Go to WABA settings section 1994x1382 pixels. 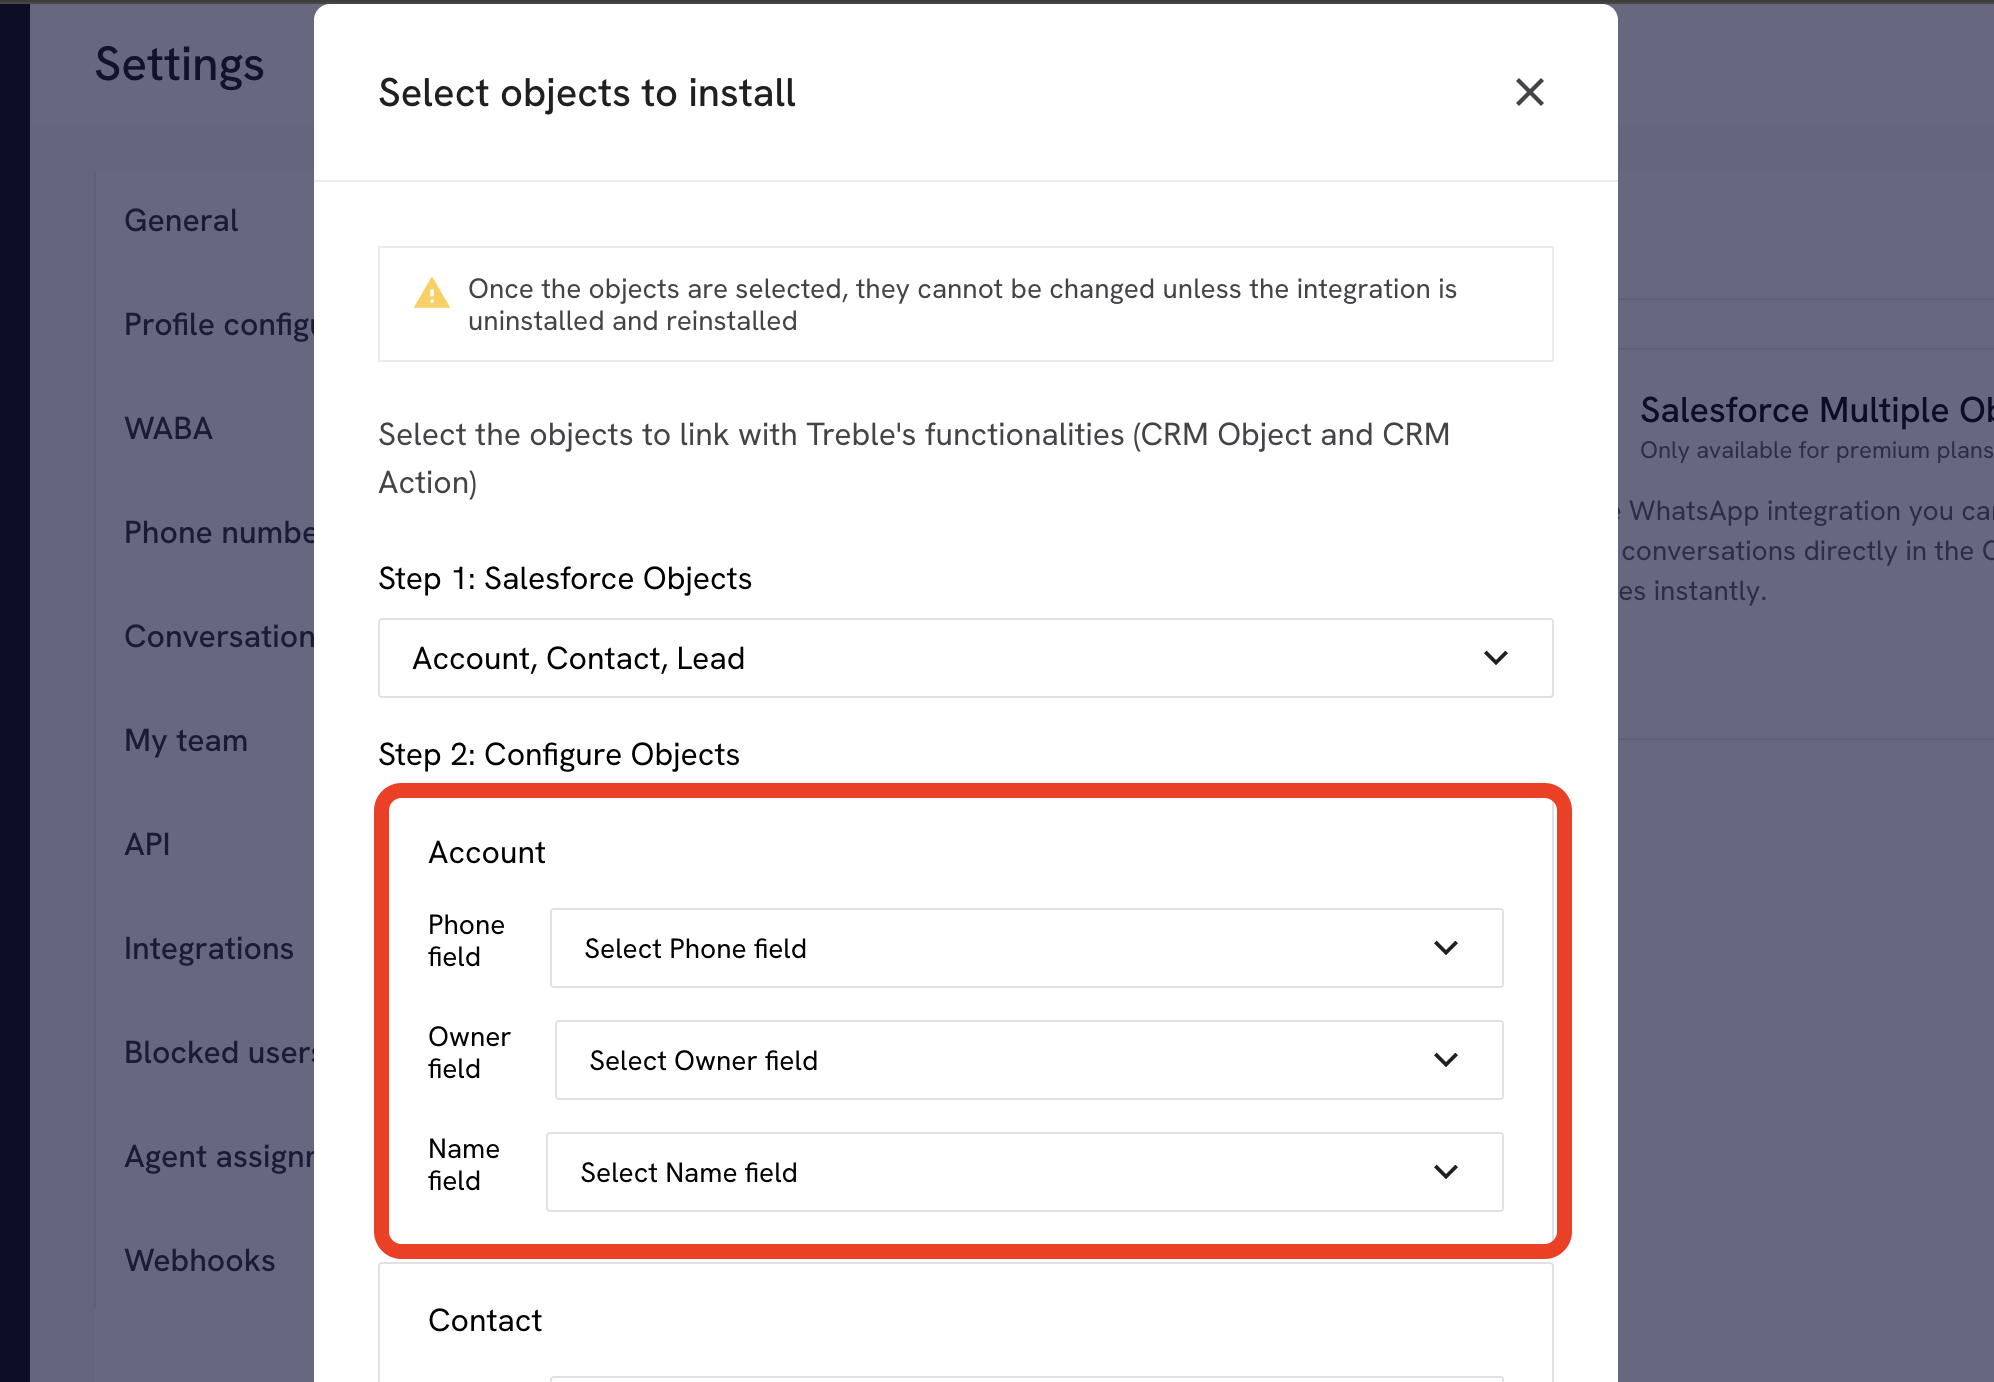coord(168,428)
